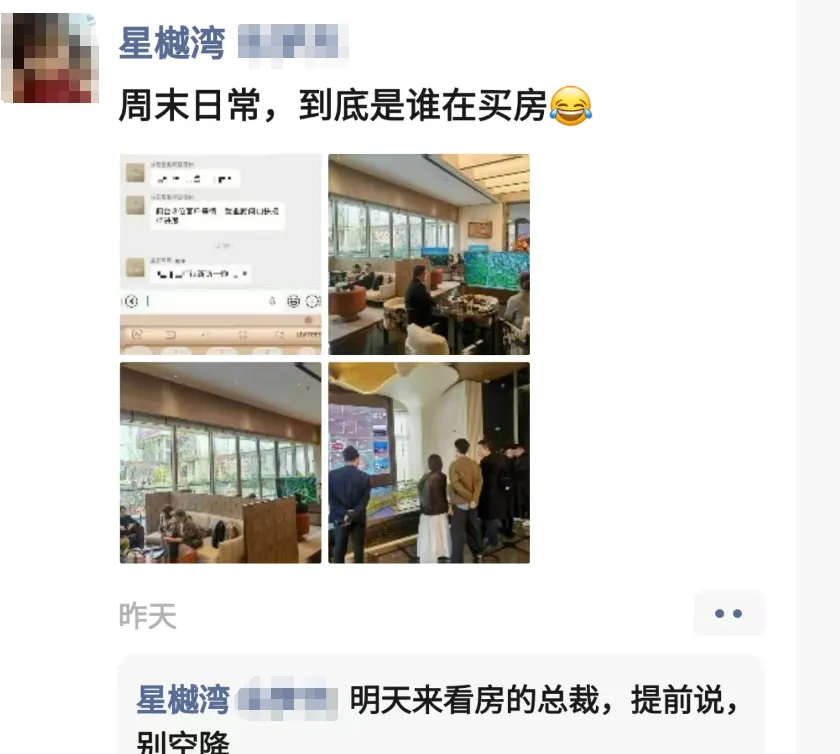Image resolution: width=840 pixels, height=754 pixels.
Task: Click the blurred name inside the comment
Action: (x=288, y=700)
